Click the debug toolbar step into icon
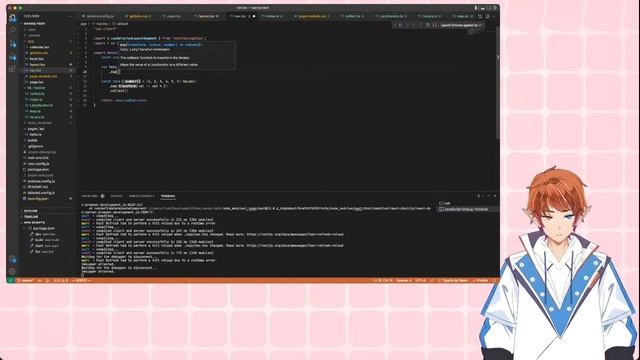The width and height of the screenshot is (640, 360). [x=413, y=25]
